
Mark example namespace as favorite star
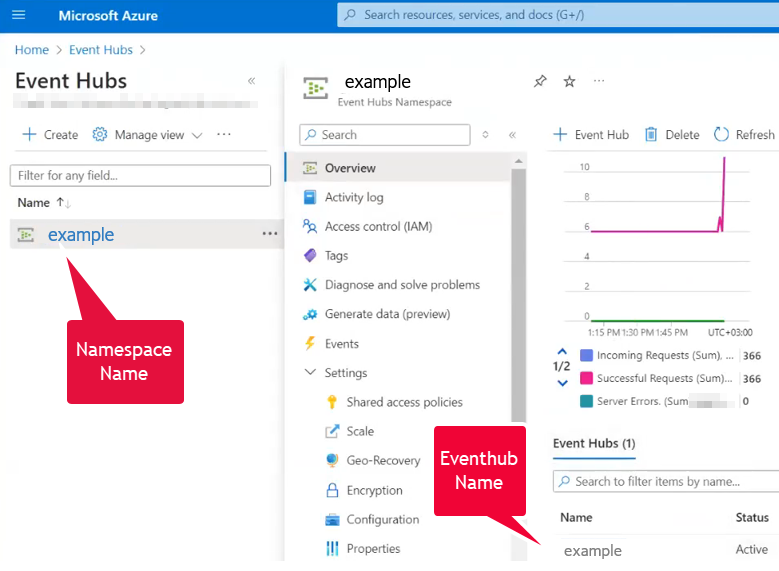pos(569,81)
